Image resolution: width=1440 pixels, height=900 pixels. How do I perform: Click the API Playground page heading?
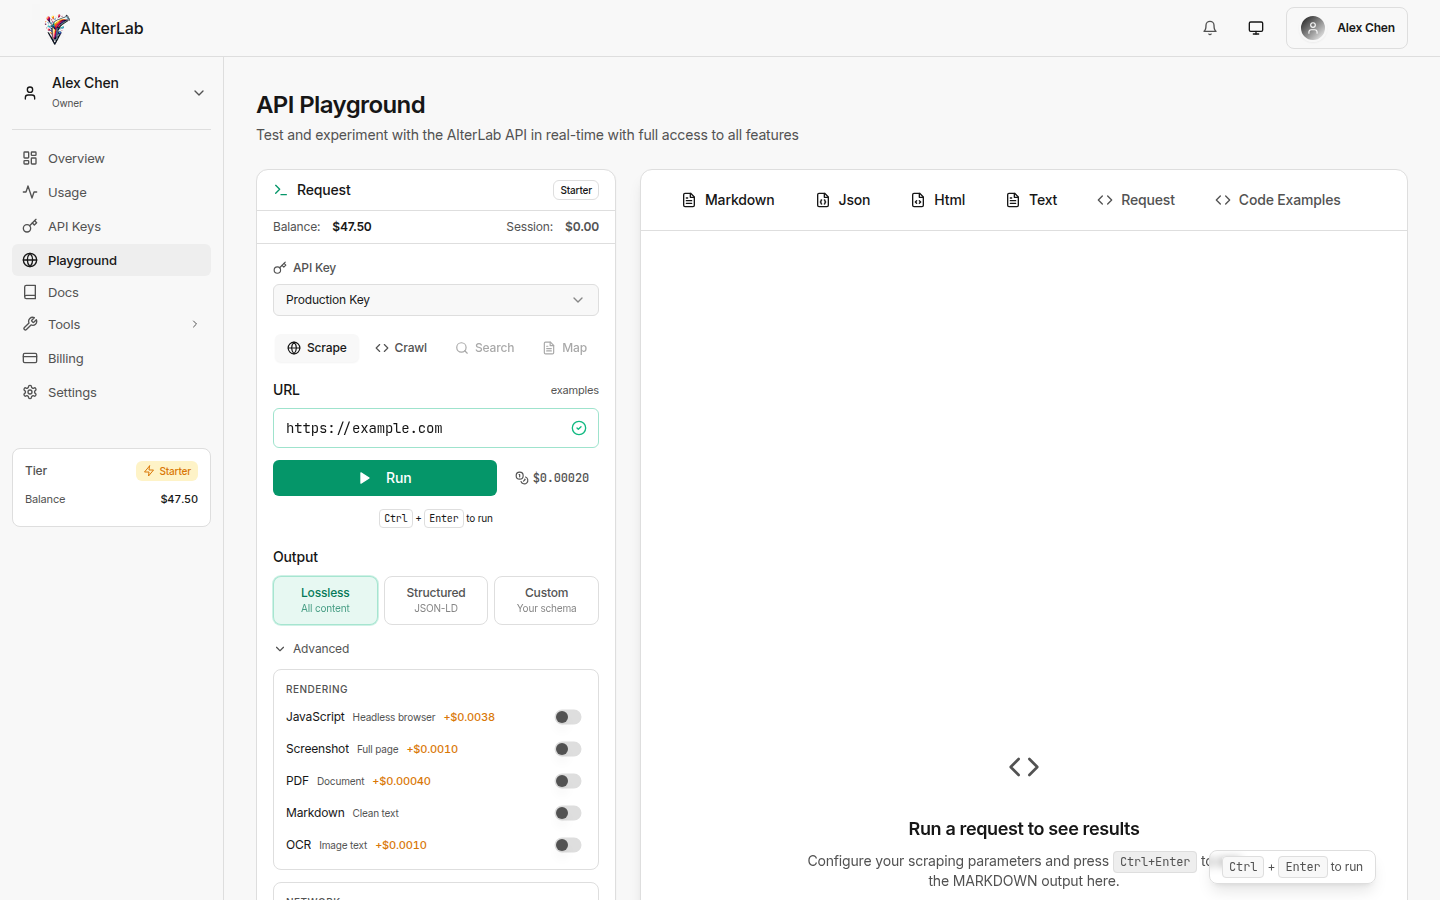[341, 105]
